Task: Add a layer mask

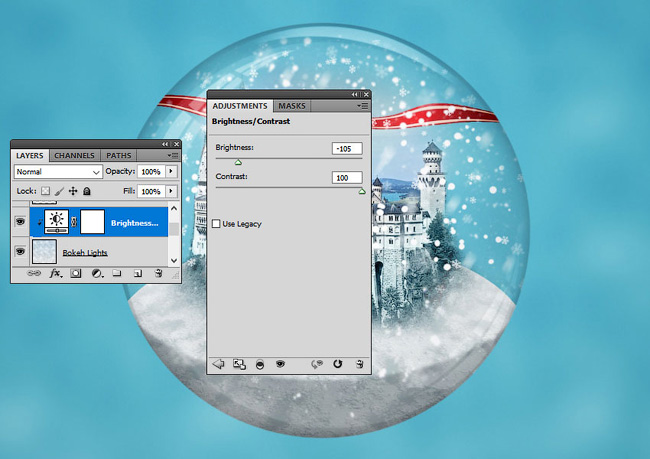Action: (x=75, y=274)
